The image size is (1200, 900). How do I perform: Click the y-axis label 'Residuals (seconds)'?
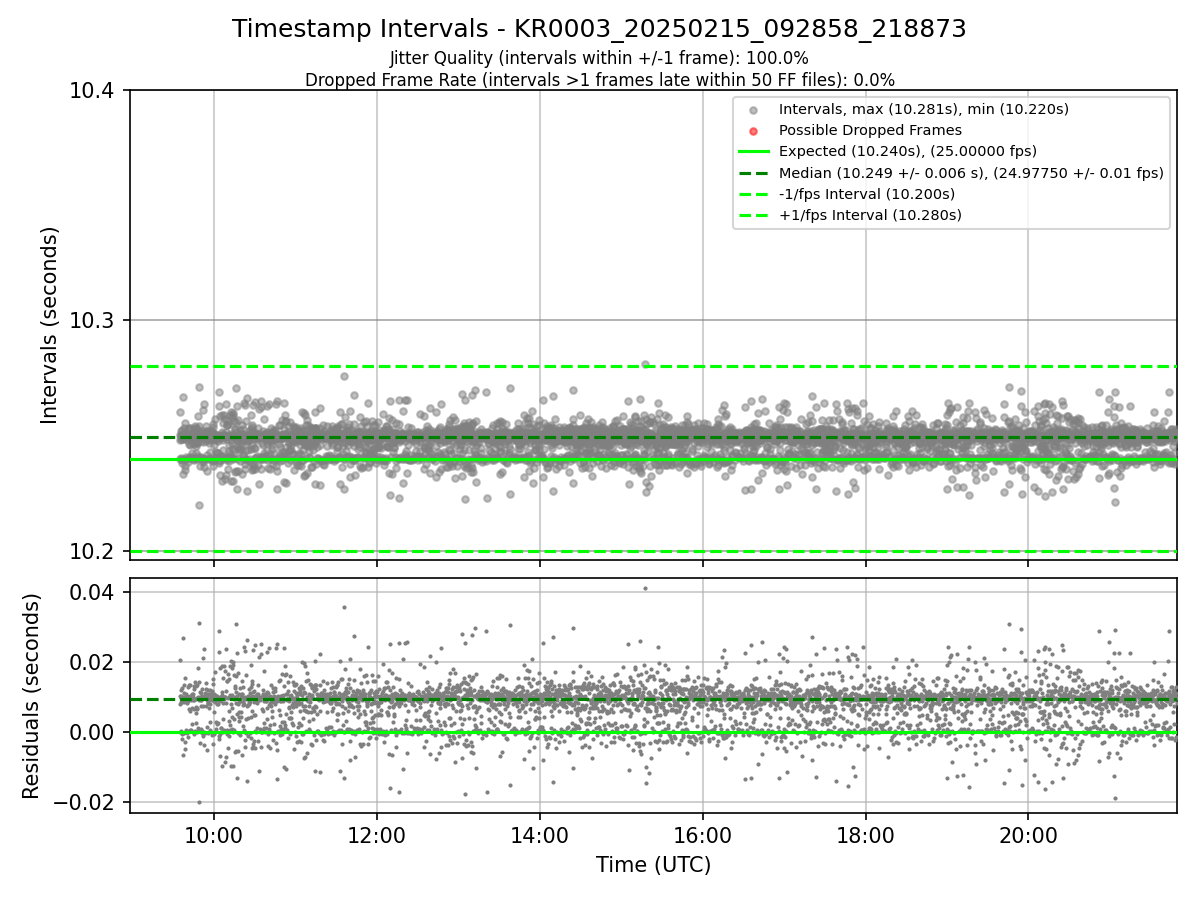coord(32,696)
